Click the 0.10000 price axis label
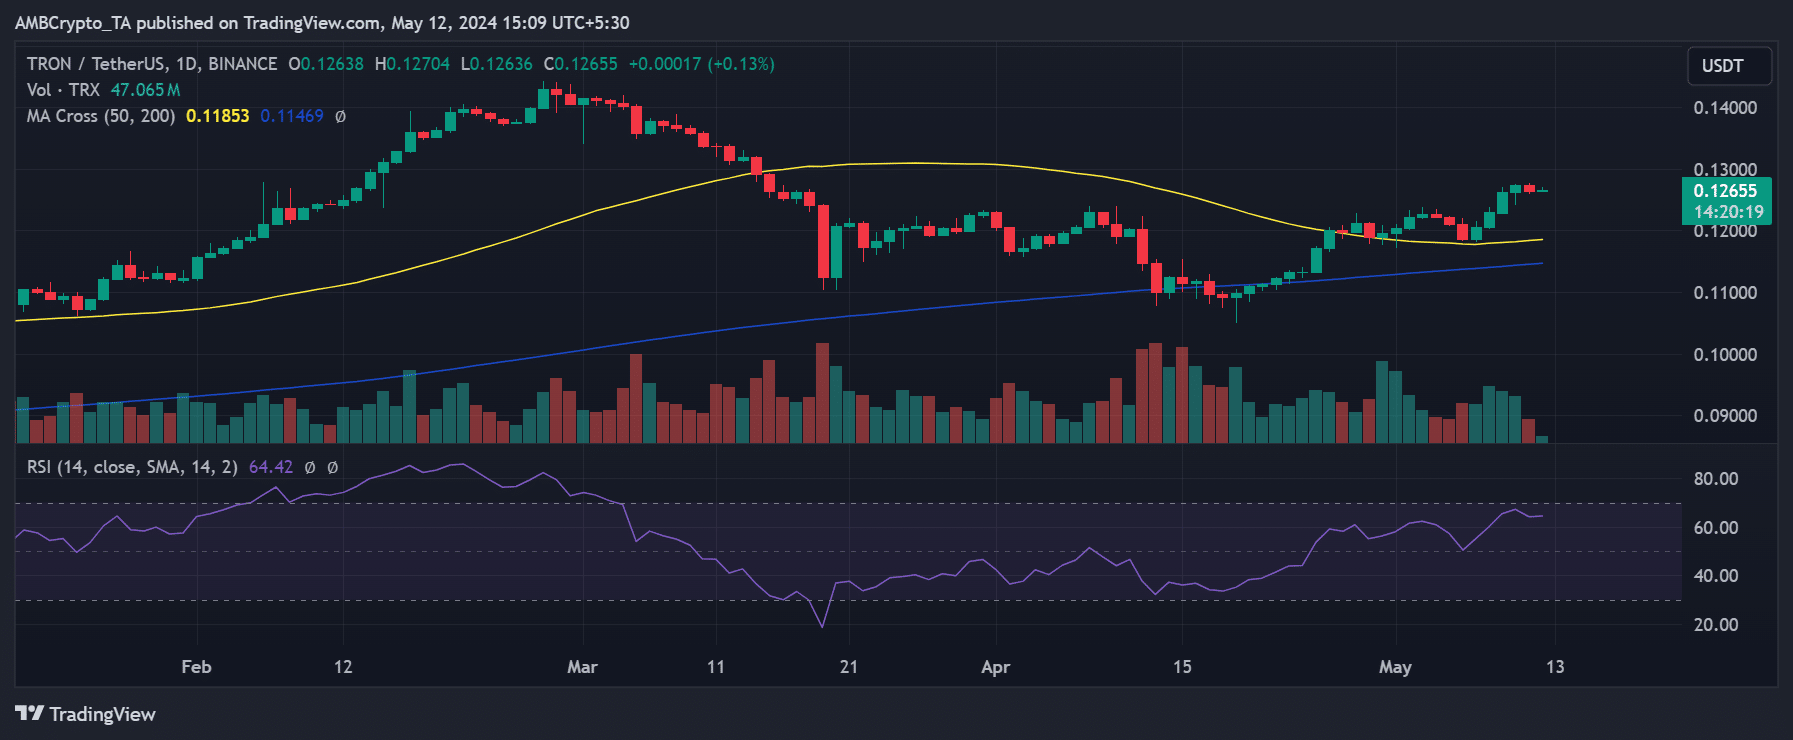1793x740 pixels. (x=1725, y=355)
